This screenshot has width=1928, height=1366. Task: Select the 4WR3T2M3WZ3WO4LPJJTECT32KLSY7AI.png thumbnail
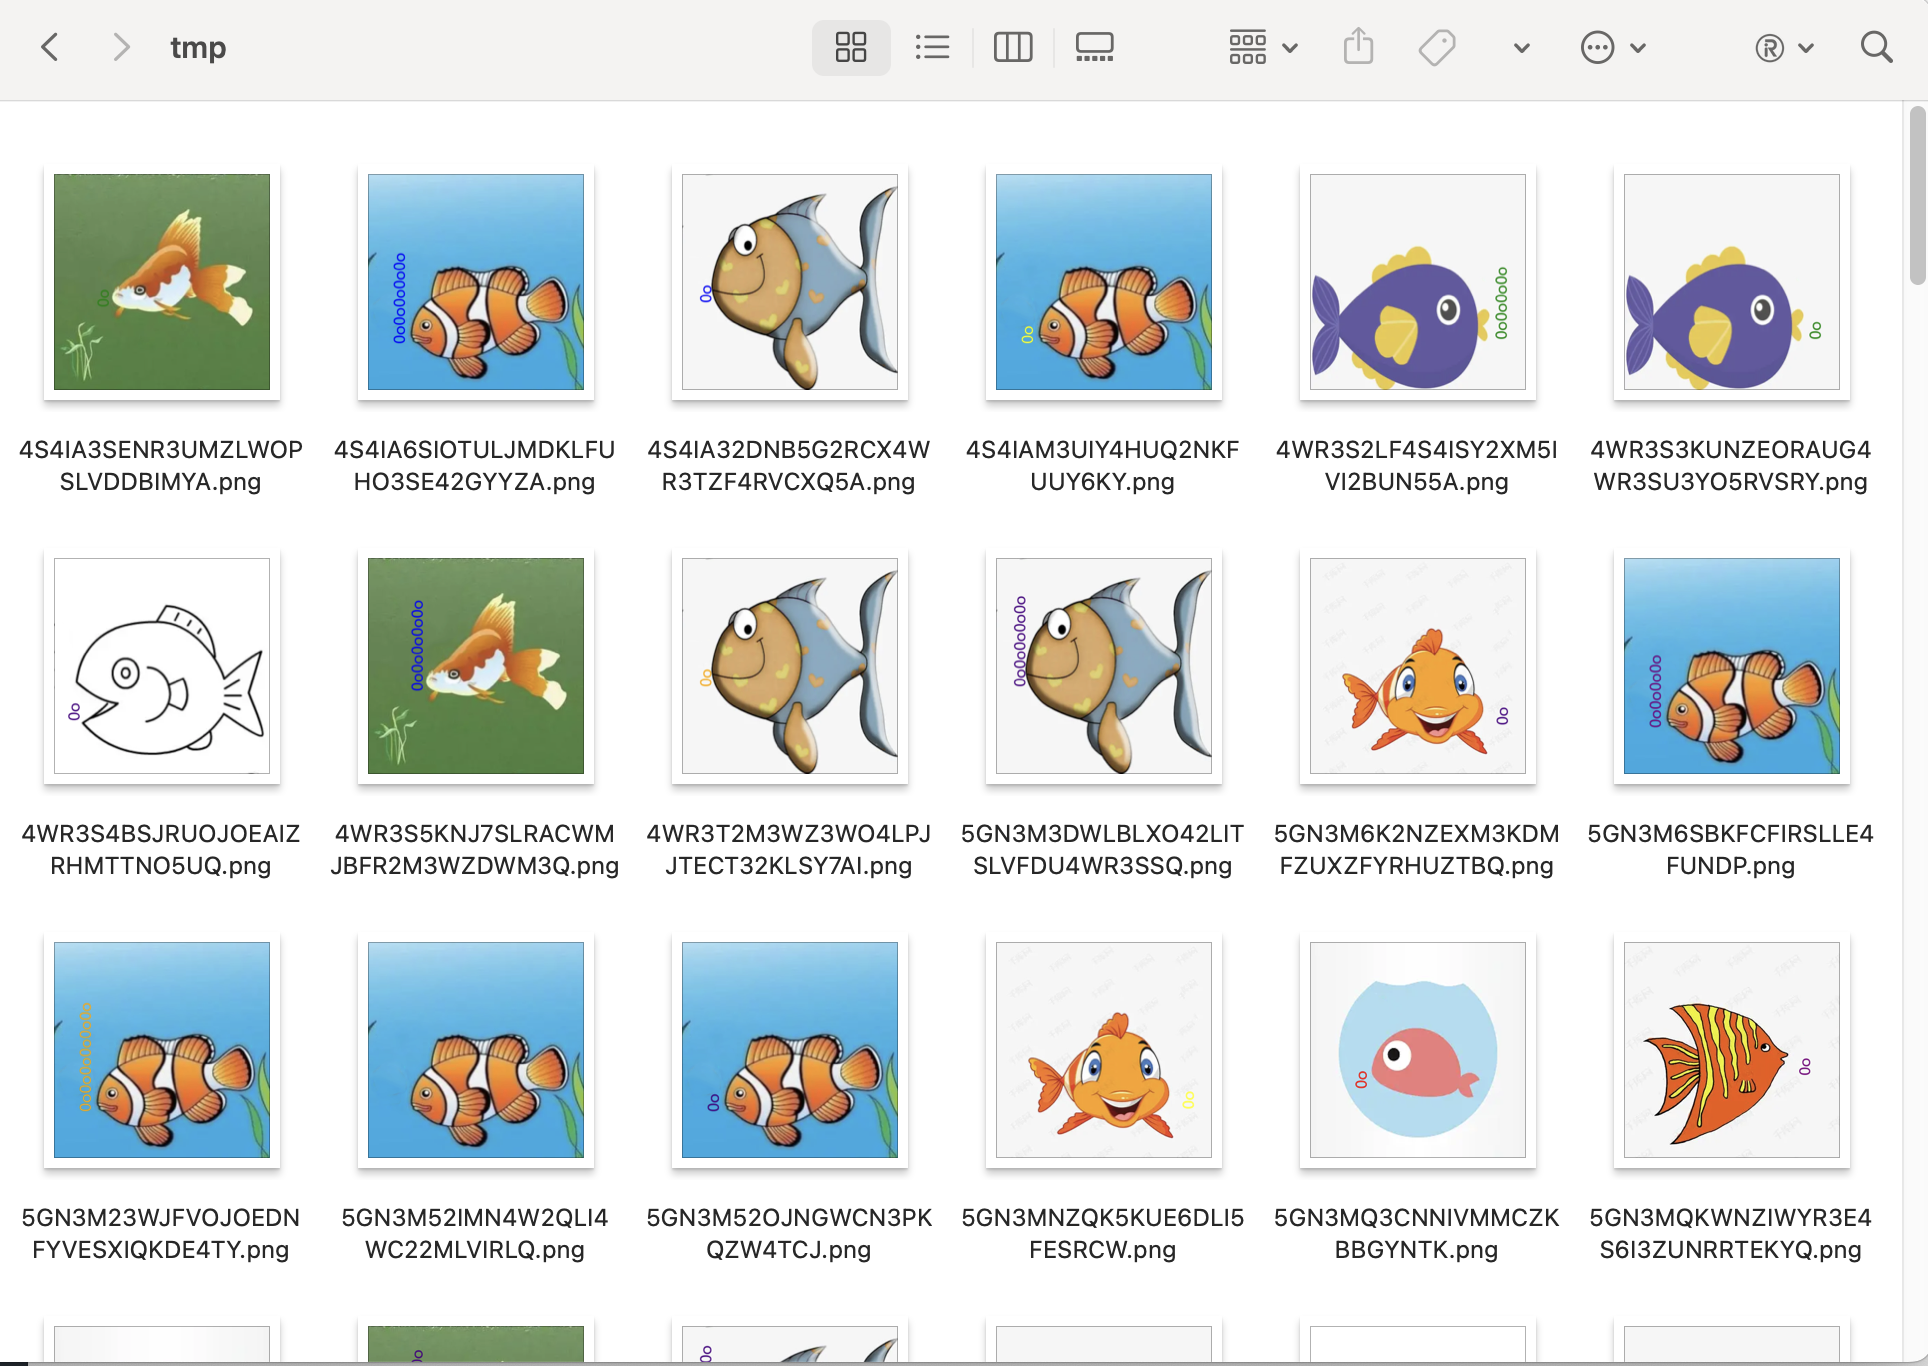[x=790, y=666]
